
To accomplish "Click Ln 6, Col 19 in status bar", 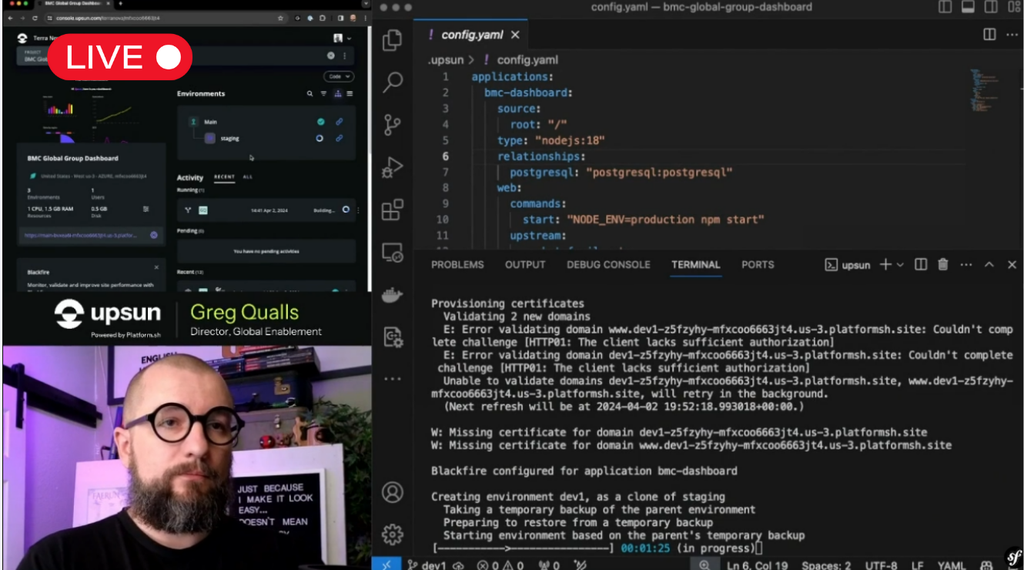I will coord(757,565).
